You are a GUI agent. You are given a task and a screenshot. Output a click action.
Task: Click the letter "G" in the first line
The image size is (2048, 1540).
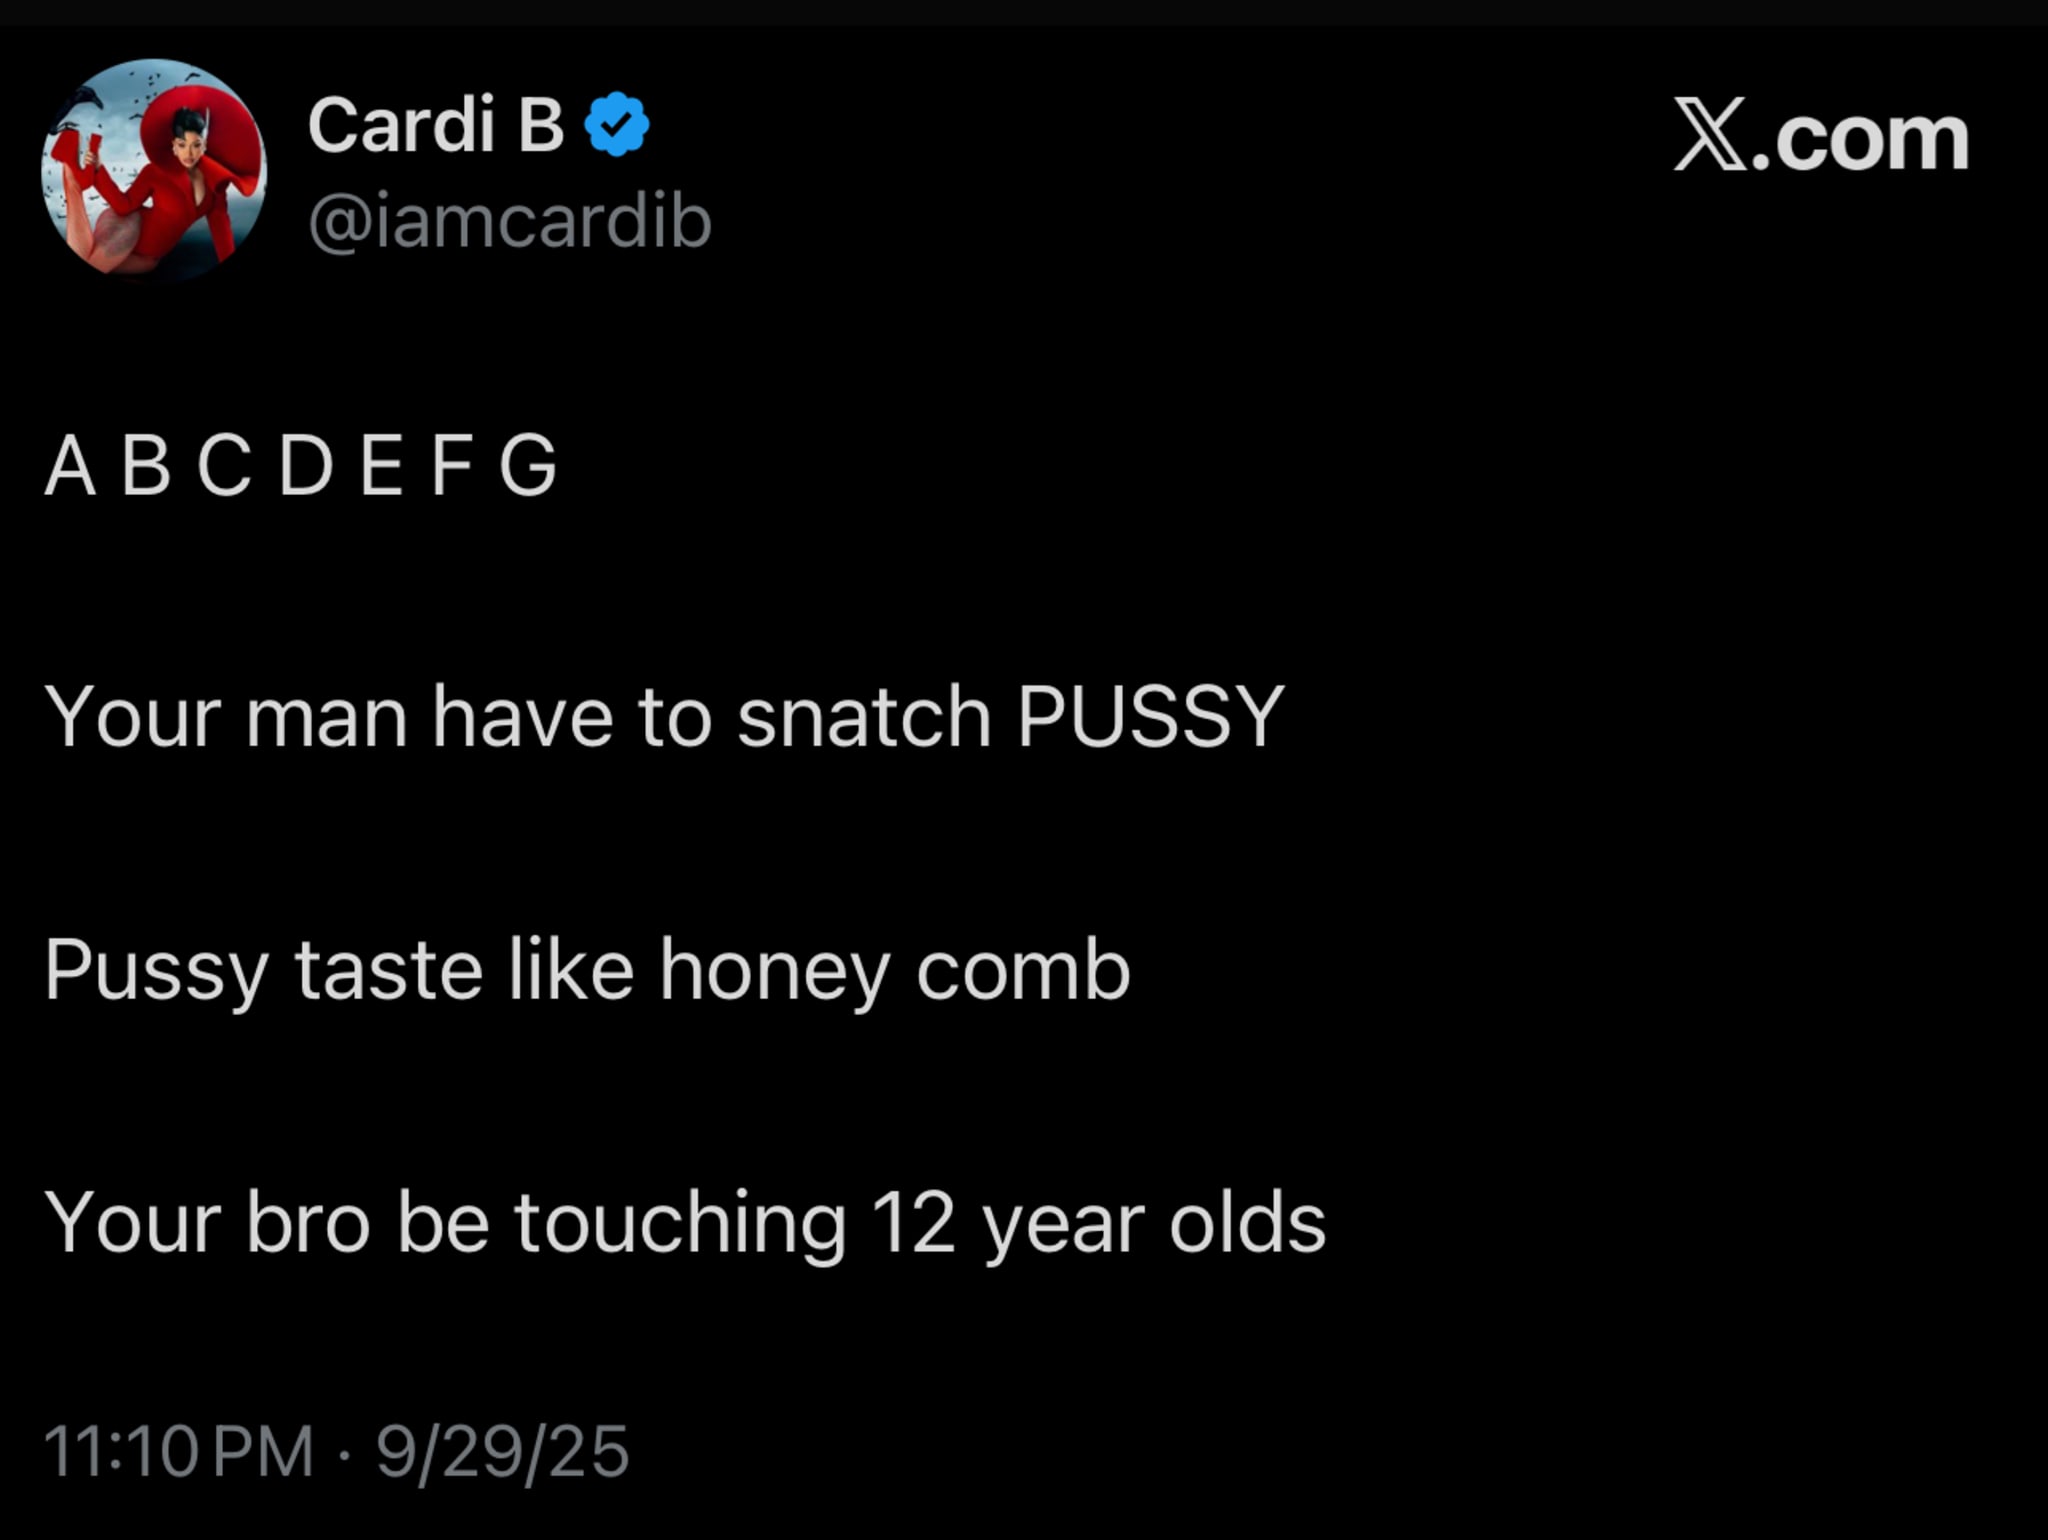pyautogui.click(x=527, y=465)
